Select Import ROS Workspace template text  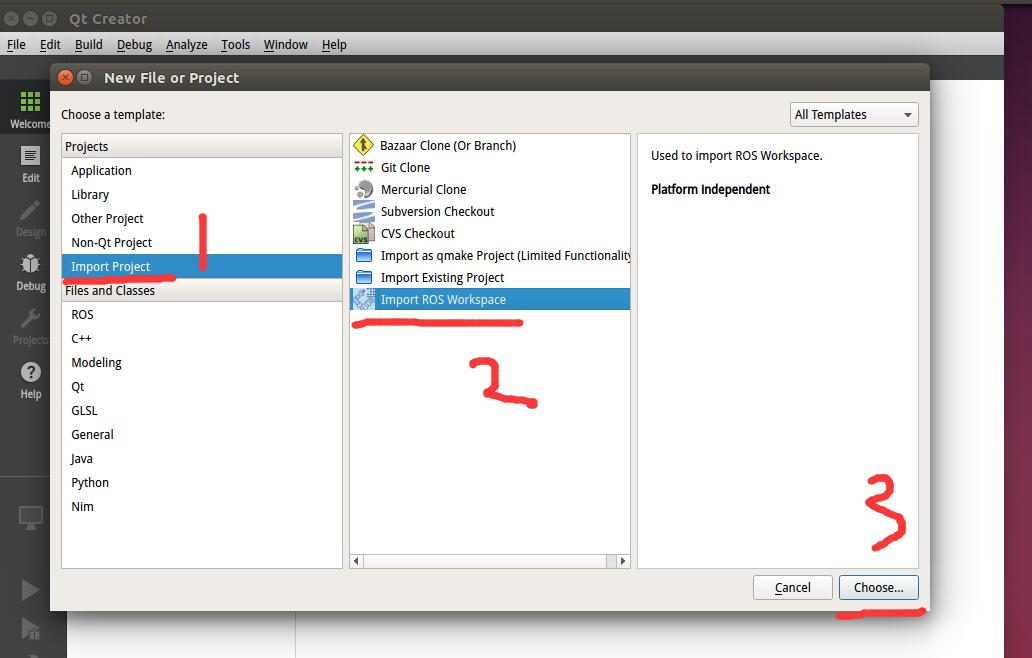(443, 299)
